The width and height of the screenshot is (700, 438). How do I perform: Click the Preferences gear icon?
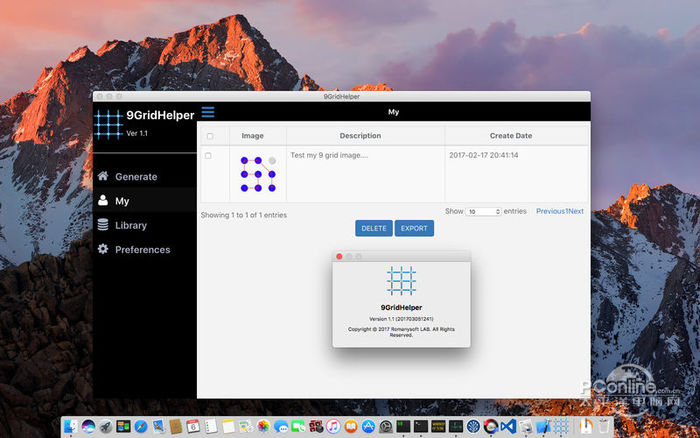[x=102, y=249]
